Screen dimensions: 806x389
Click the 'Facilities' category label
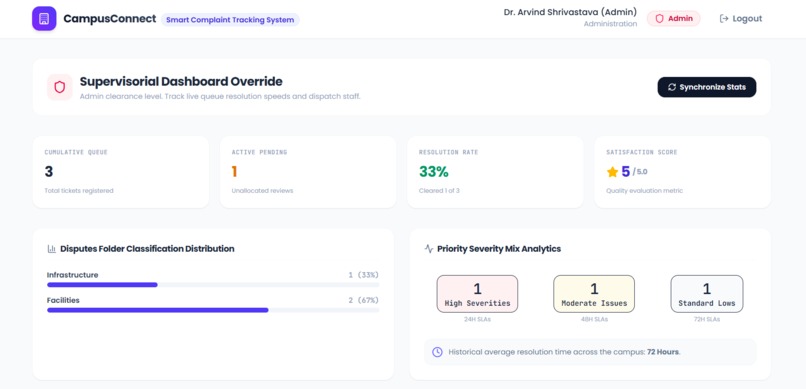[63, 300]
